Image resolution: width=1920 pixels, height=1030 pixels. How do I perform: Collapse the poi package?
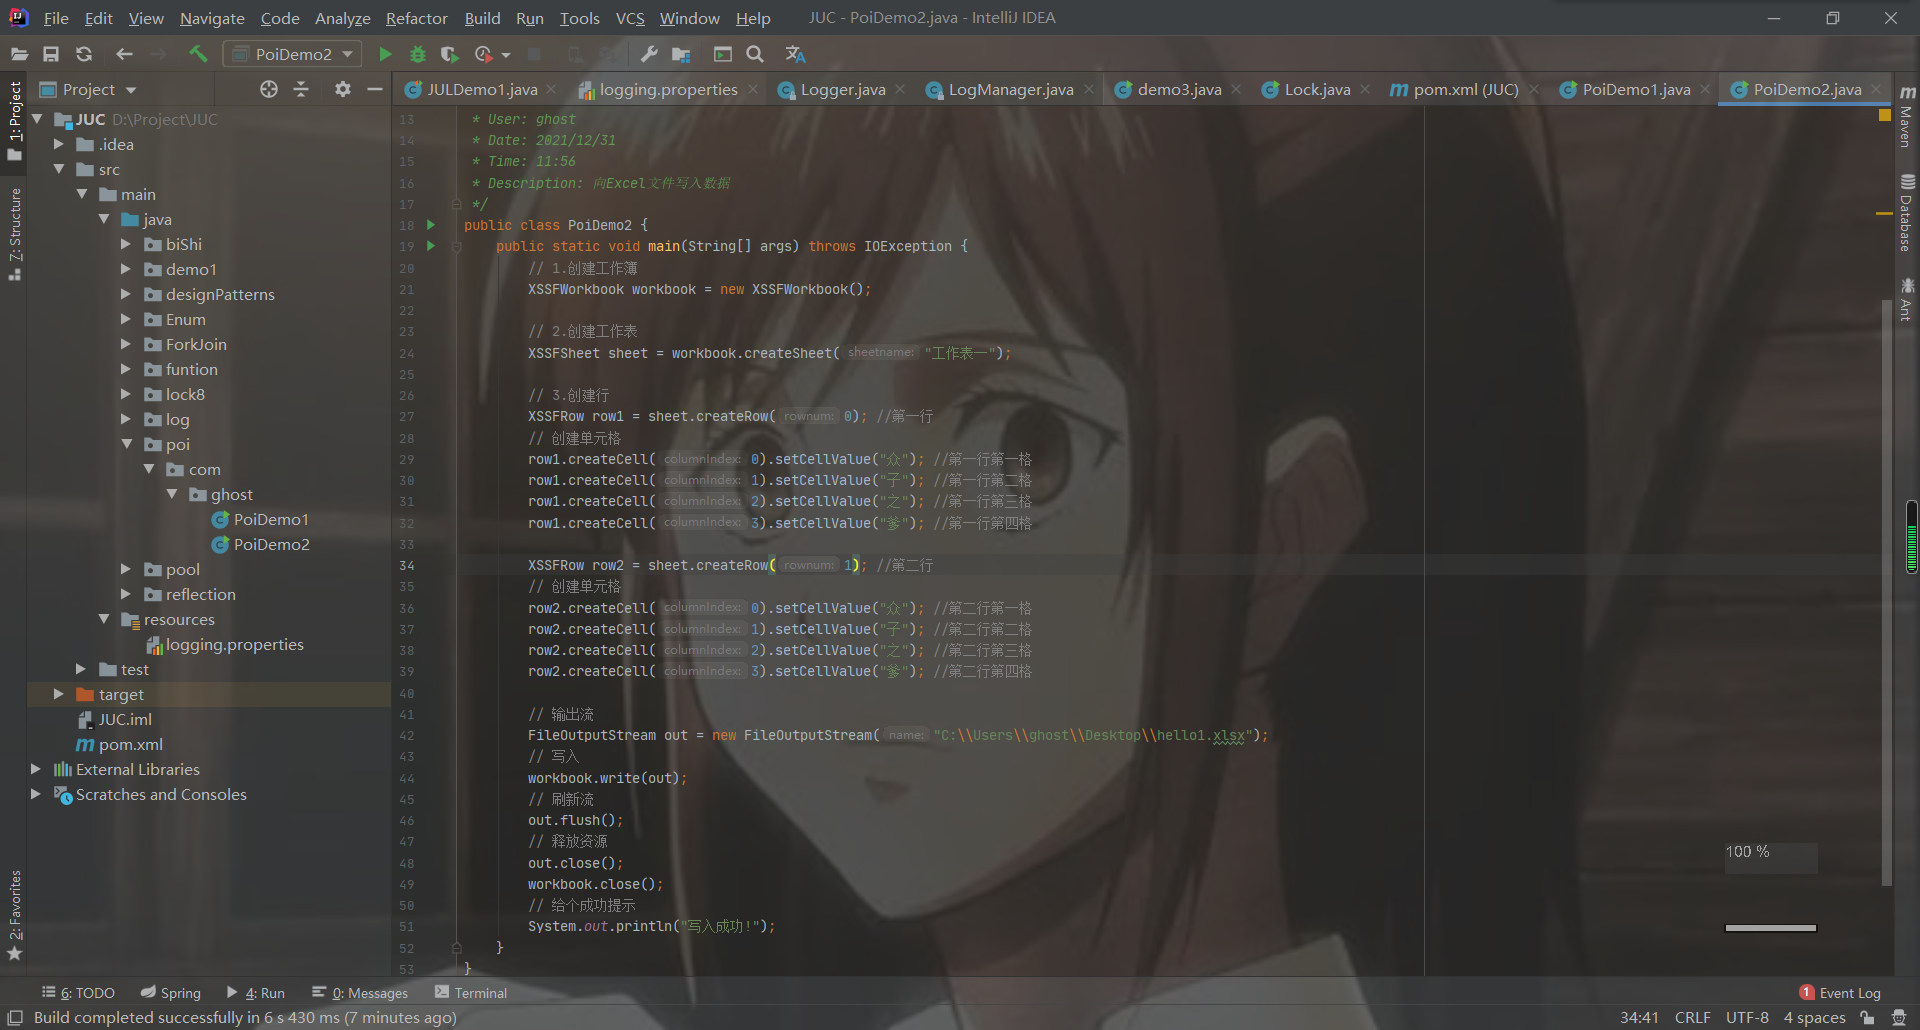coord(126,444)
